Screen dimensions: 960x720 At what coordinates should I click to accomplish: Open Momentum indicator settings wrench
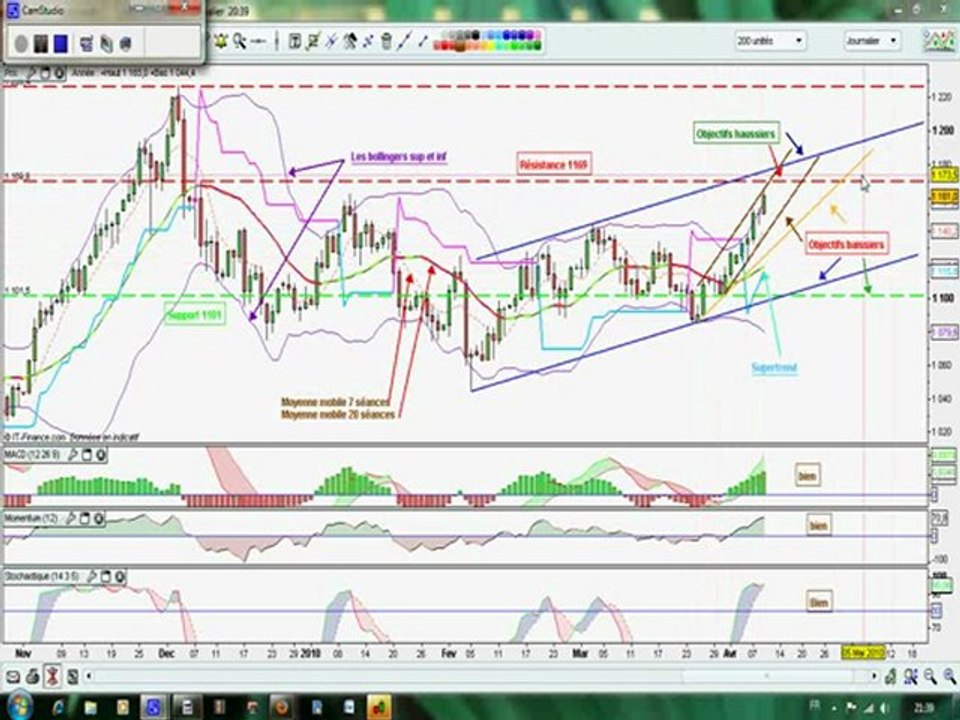click(70, 519)
